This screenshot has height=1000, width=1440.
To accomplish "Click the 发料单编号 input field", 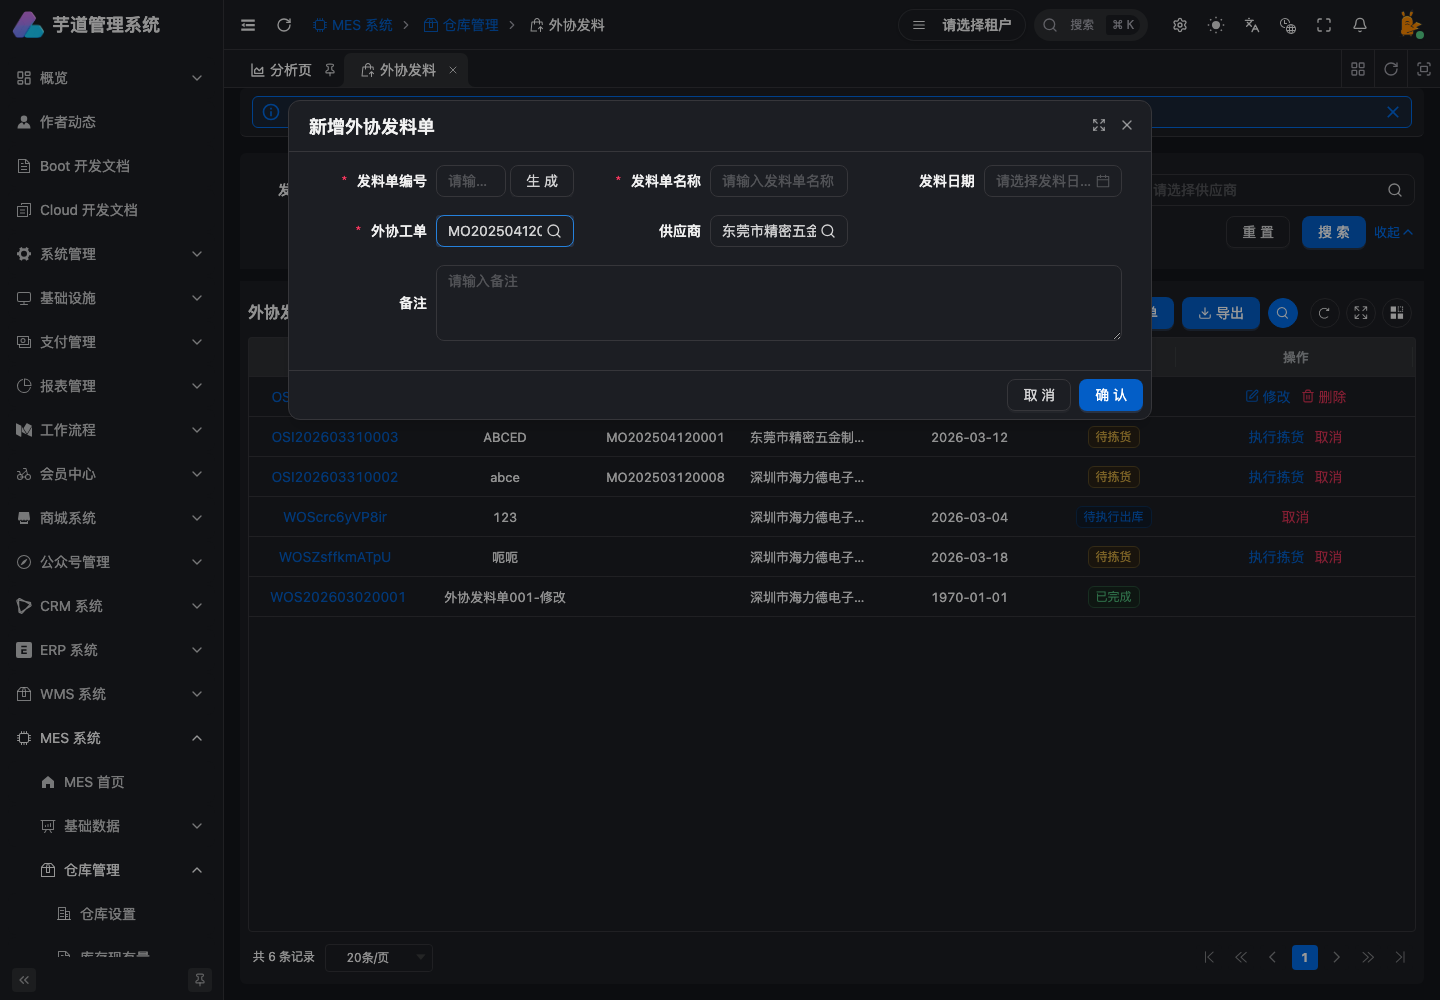I will click(x=471, y=181).
